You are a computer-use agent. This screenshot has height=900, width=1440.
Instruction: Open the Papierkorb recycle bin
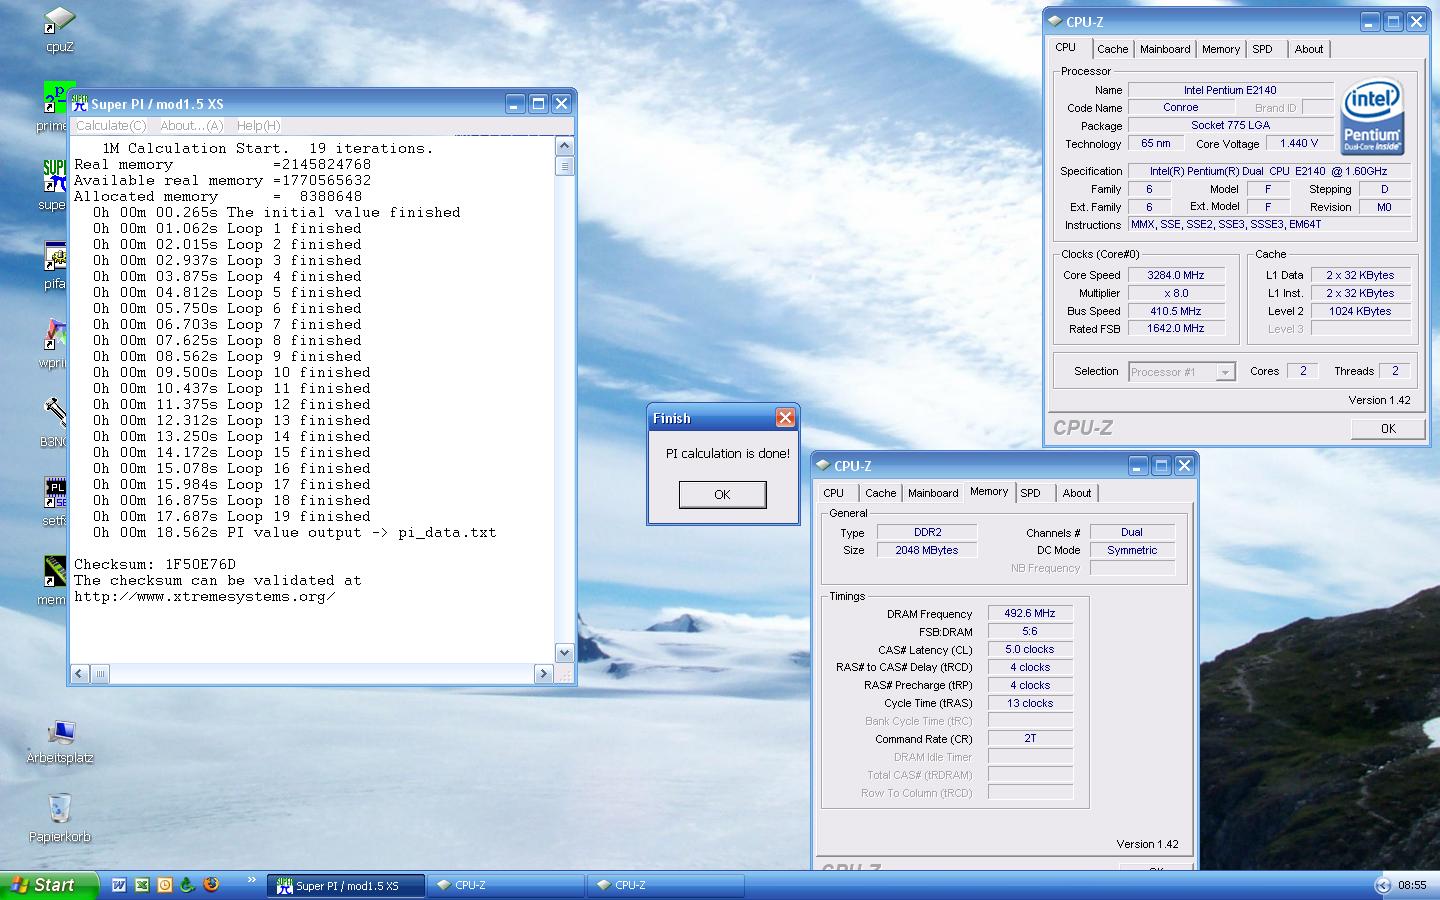coord(60,808)
